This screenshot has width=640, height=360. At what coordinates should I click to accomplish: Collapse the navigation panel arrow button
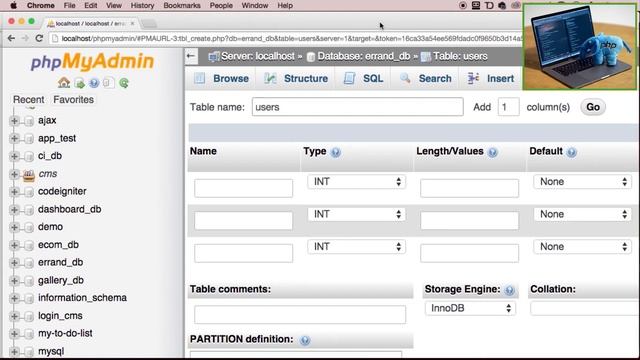click(x=191, y=56)
